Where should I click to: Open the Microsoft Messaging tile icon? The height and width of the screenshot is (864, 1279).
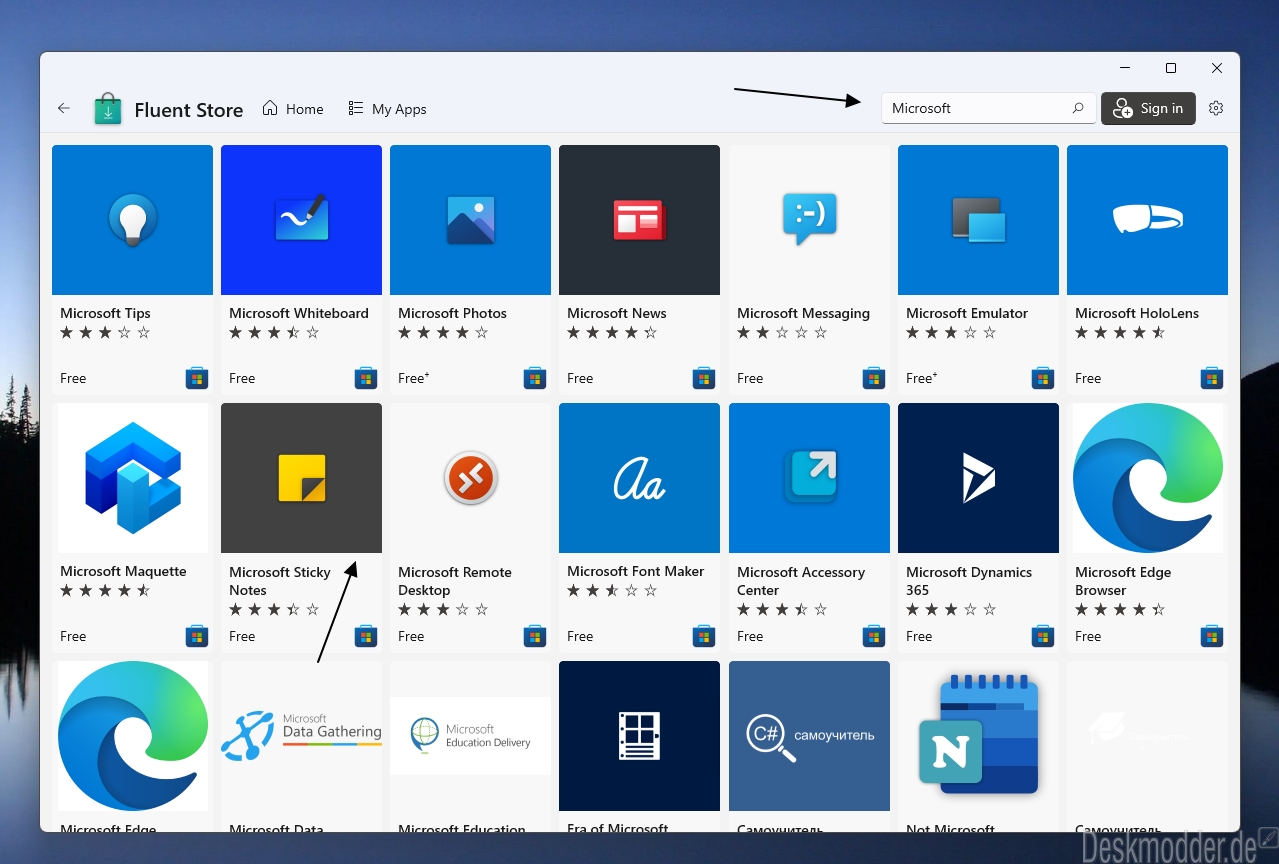(x=809, y=220)
